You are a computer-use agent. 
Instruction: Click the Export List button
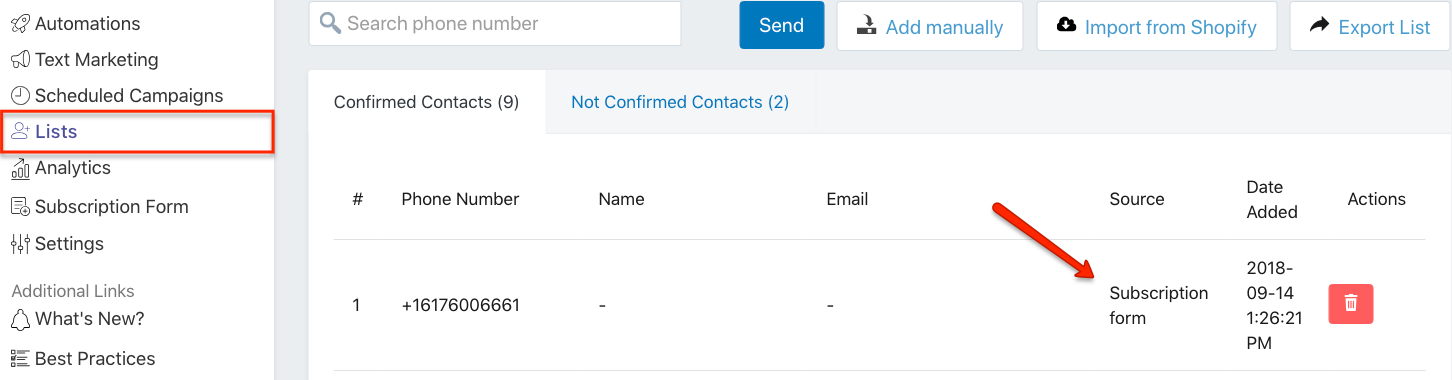click(x=1370, y=26)
